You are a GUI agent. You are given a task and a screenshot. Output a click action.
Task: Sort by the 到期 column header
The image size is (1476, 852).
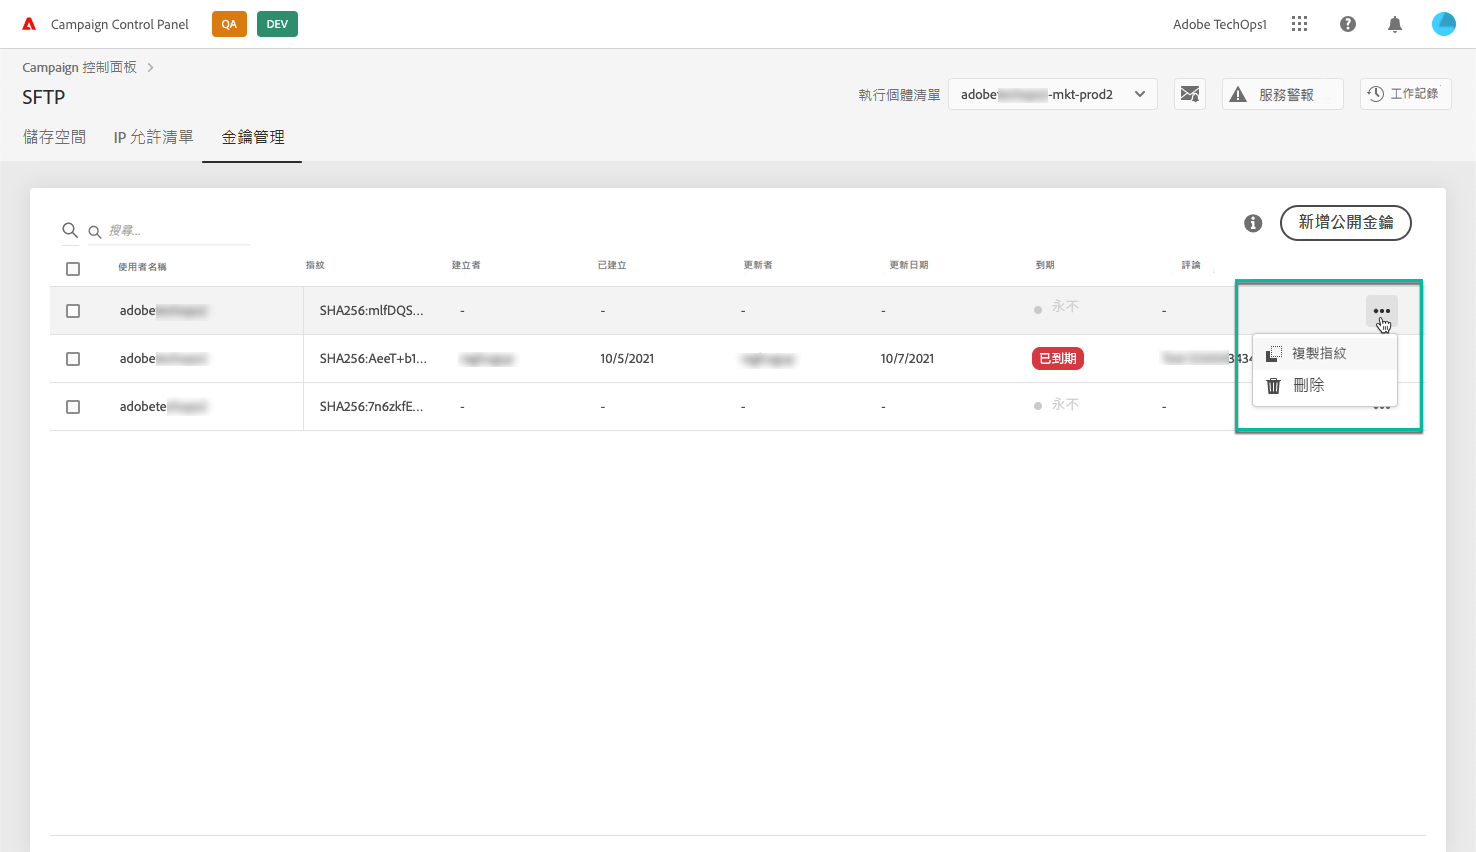coord(1045,265)
